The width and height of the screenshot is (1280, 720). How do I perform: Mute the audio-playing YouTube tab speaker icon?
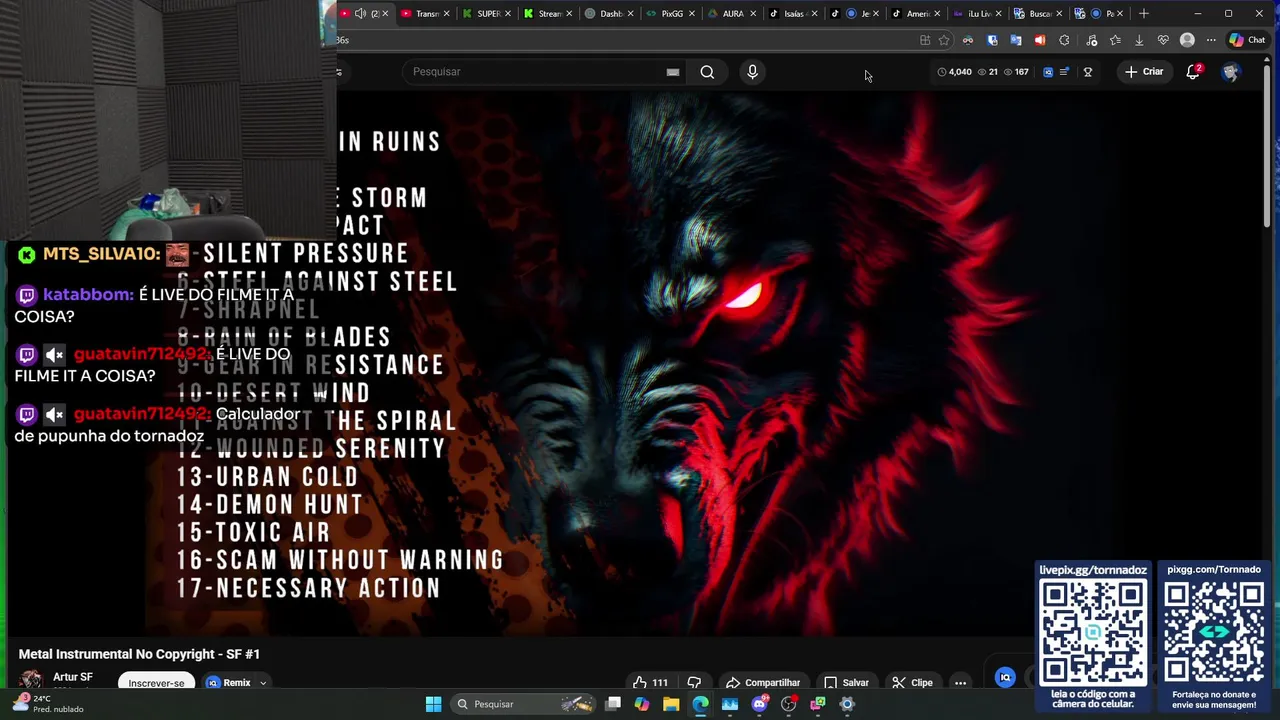pos(360,13)
